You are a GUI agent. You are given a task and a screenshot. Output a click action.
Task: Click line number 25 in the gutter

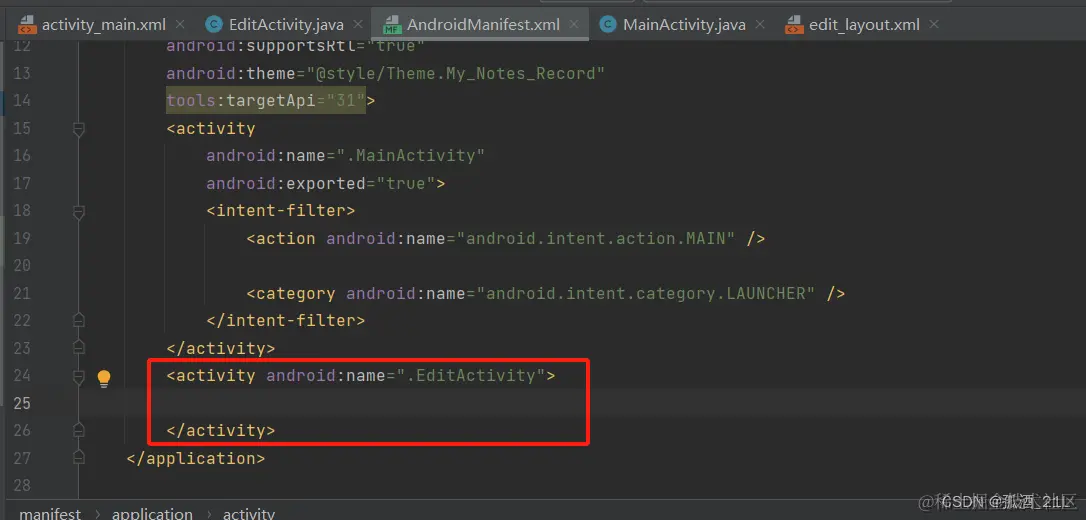[x=21, y=403]
